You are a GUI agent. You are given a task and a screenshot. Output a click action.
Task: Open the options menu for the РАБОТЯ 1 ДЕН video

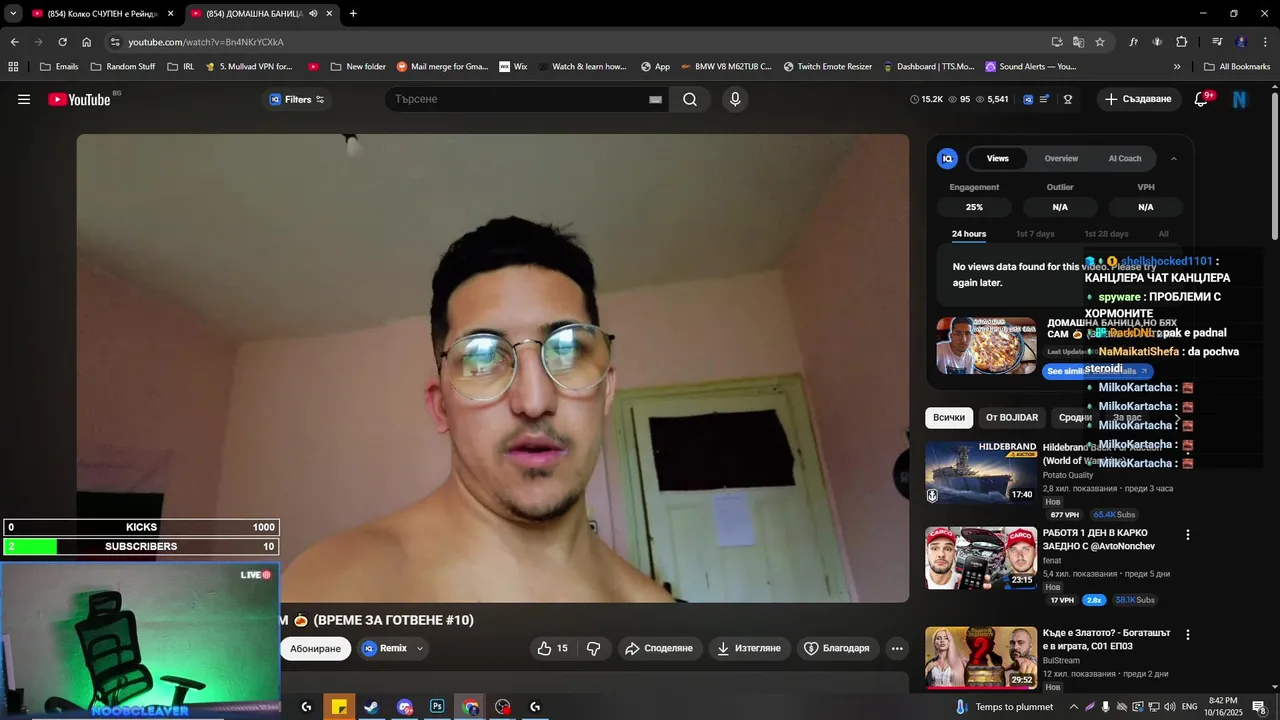1188,535
